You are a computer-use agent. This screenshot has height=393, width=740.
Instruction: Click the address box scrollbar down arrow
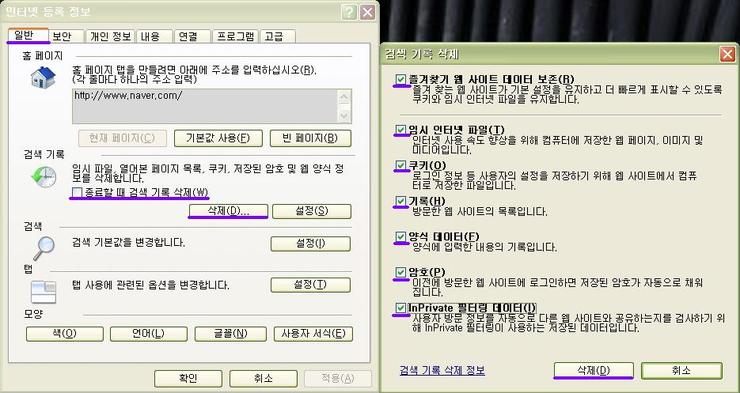(345, 116)
